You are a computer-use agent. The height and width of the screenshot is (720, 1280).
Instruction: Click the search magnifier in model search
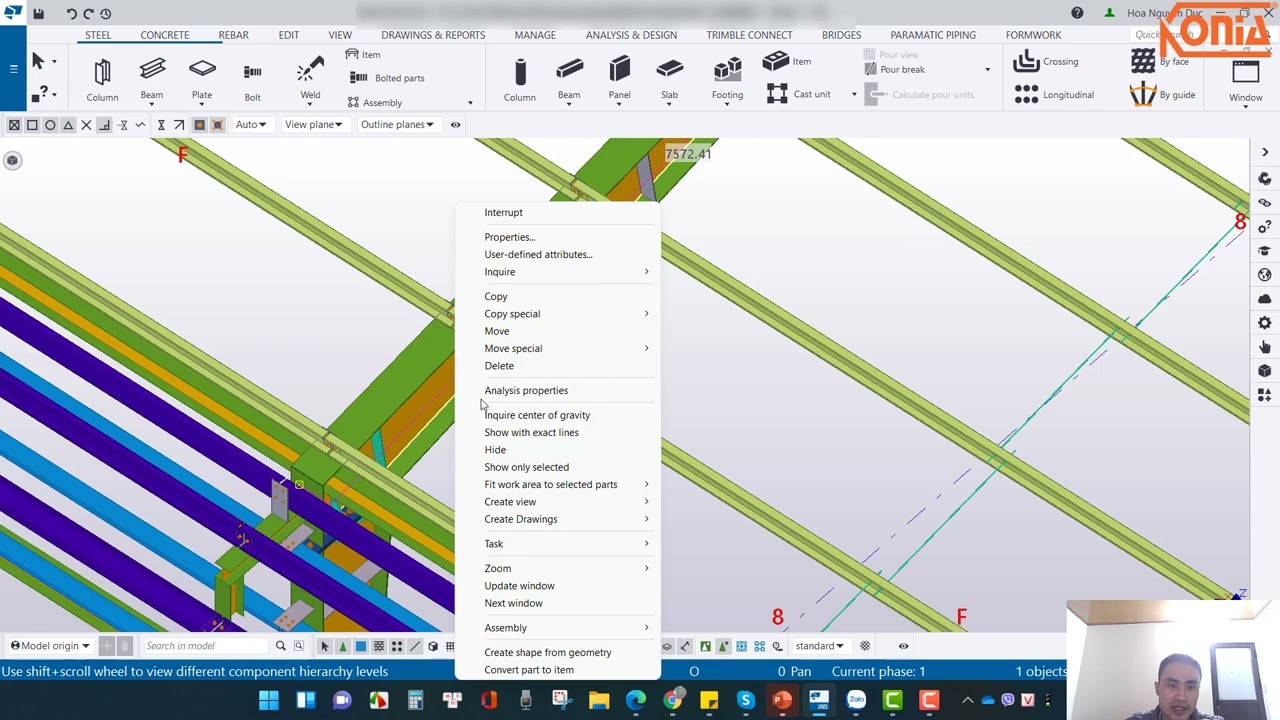coord(281,646)
